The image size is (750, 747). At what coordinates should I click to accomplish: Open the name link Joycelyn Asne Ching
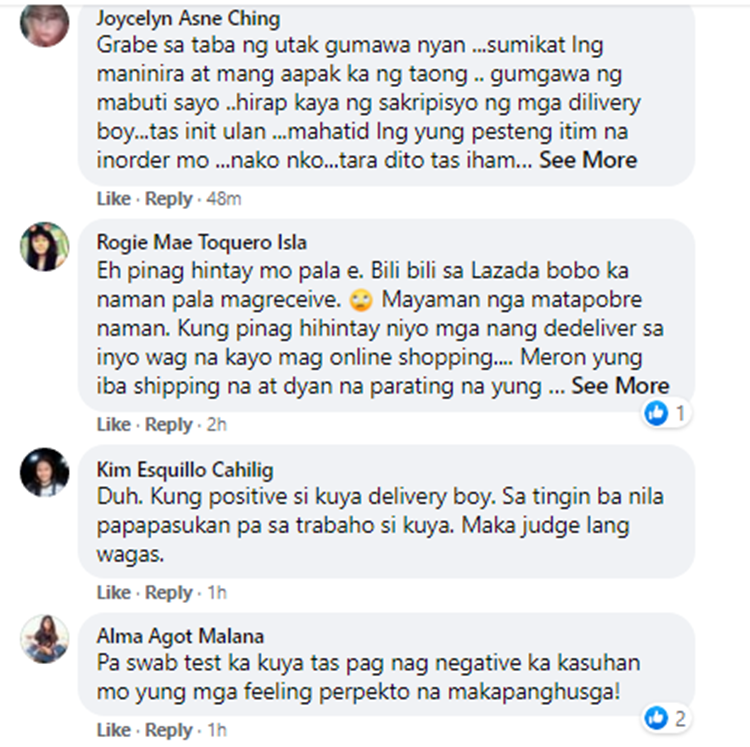(188, 19)
